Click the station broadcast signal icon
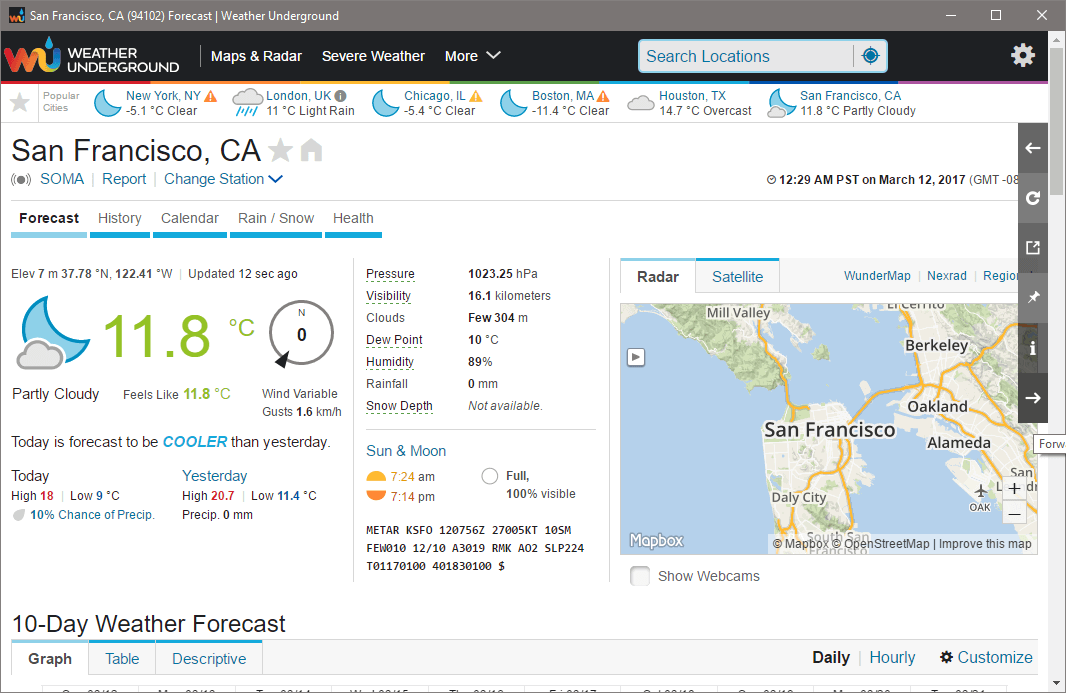1066x693 pixels. 21,180
